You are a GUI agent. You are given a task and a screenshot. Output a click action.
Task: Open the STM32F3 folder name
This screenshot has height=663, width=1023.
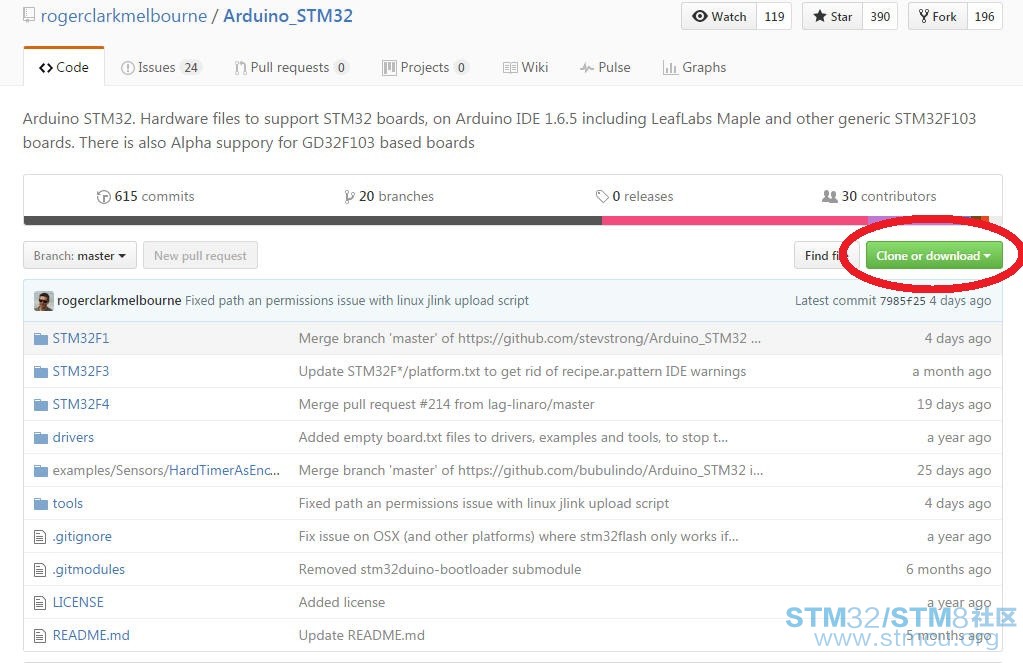pyautogui.click(x=81, y=372)
